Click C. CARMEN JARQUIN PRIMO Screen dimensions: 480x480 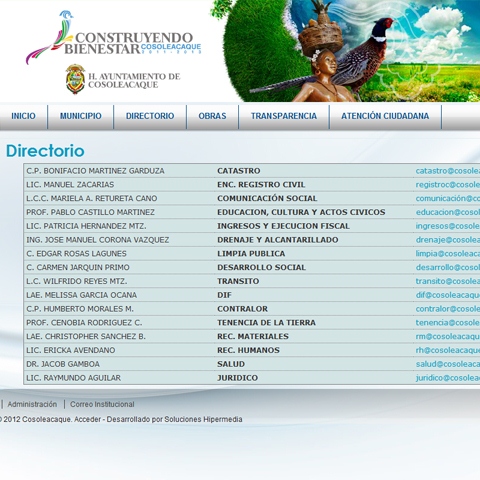[x=78, y=267]
